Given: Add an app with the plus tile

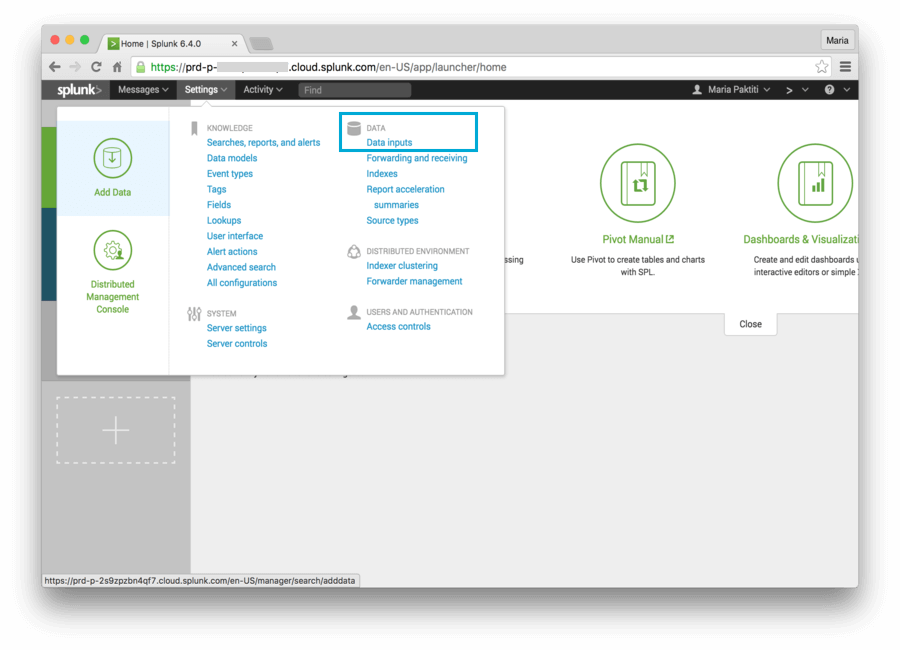Looking at the screenshot, I should [x=116, y=430].
